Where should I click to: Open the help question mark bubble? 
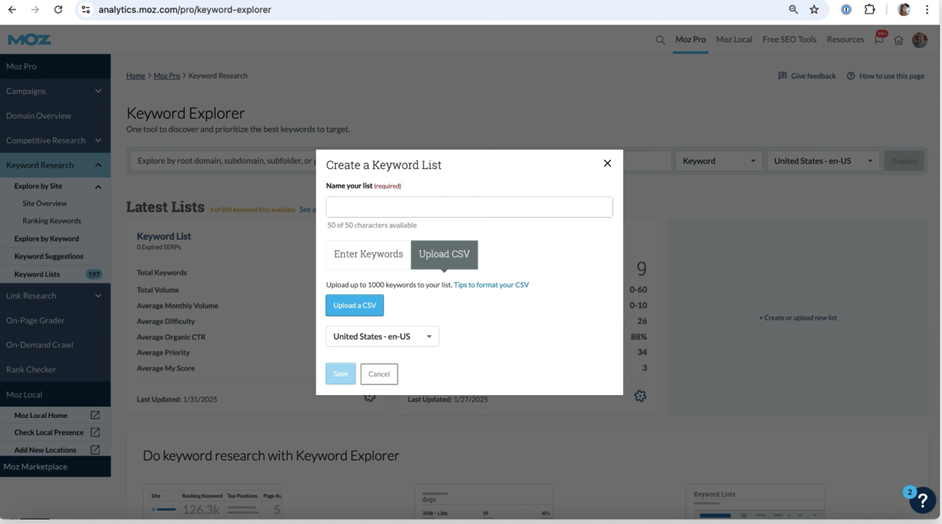point(921,499)
